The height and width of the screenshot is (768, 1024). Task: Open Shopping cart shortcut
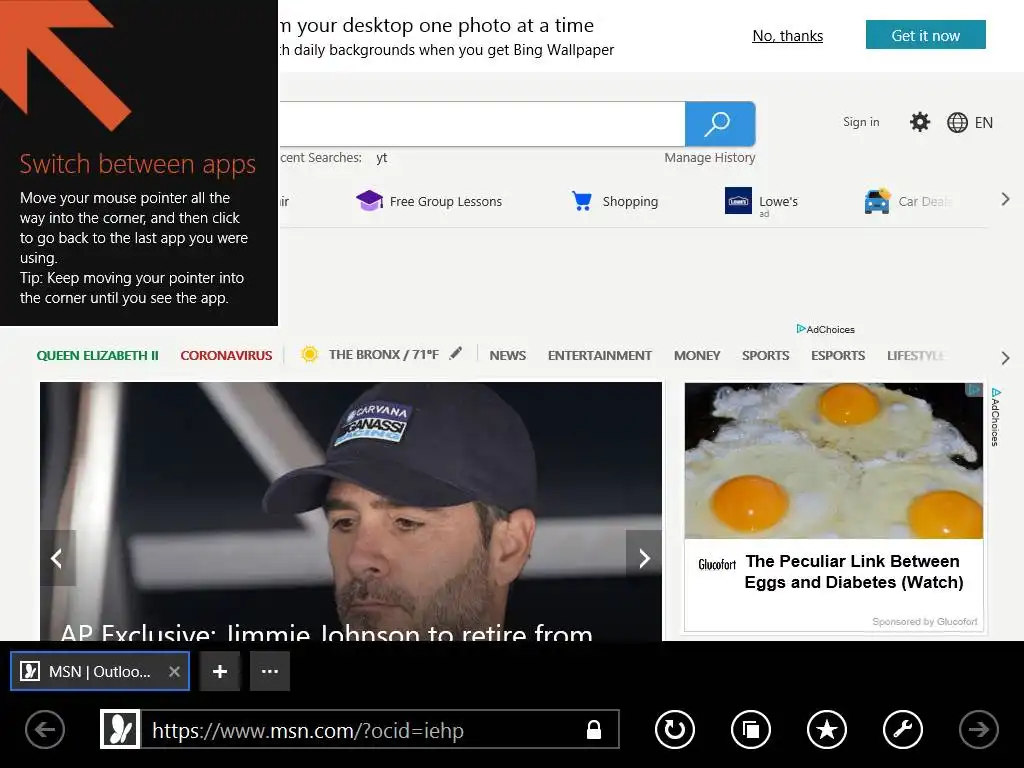point(615,201)
